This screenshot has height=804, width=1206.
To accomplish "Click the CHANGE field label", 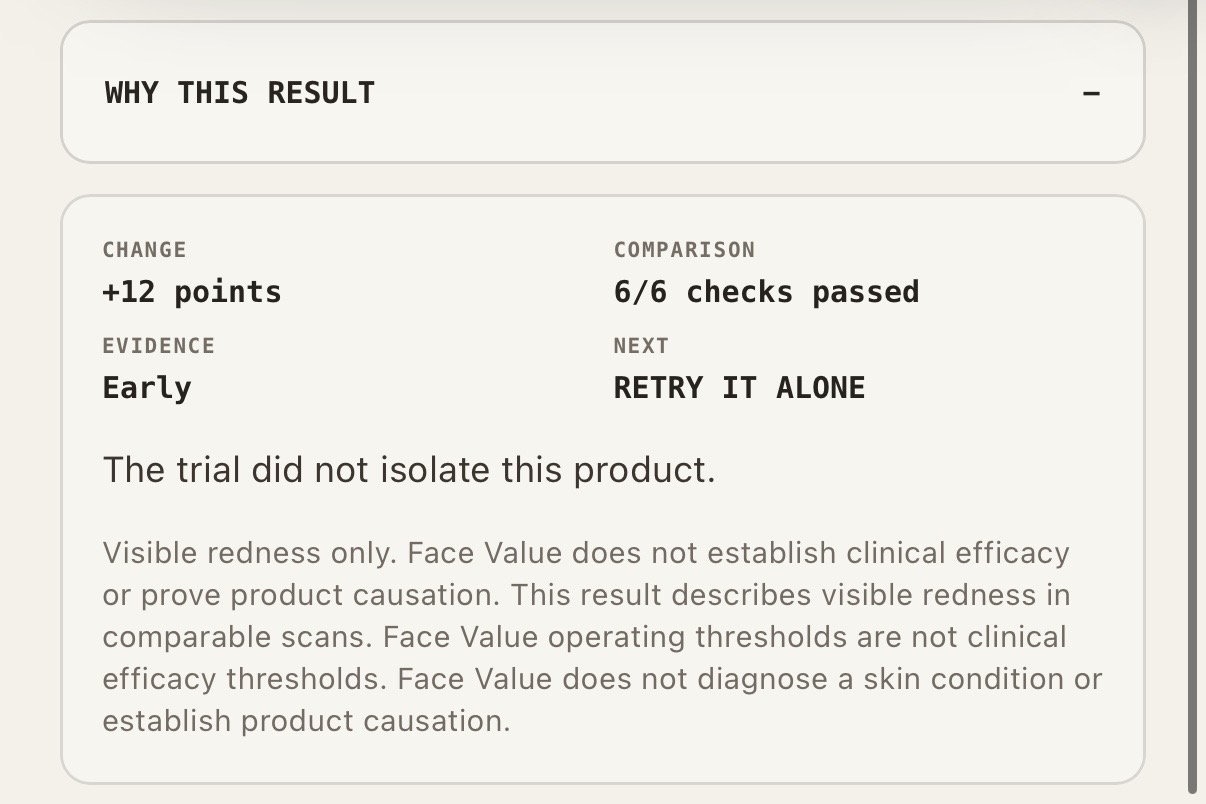I will (145, 250).
